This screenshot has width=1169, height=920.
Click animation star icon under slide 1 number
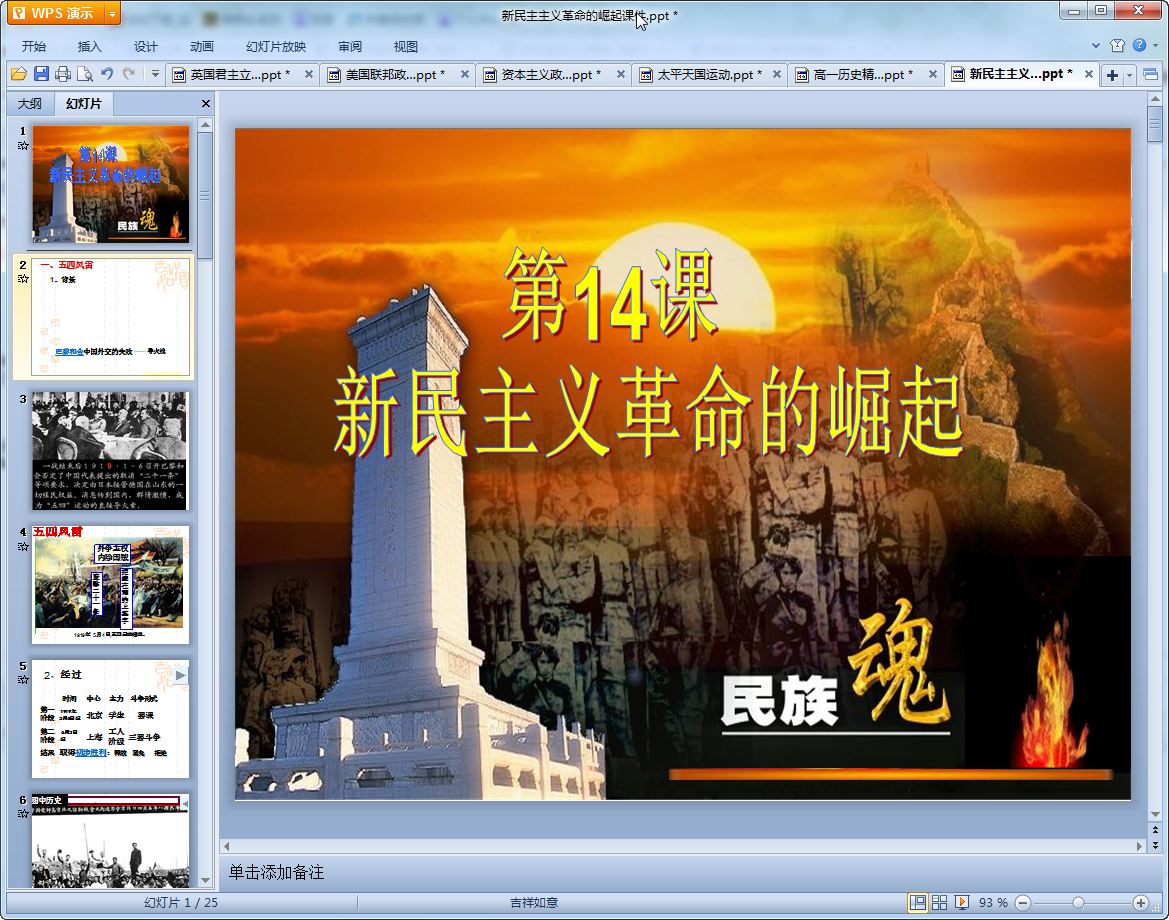(23, 145)
